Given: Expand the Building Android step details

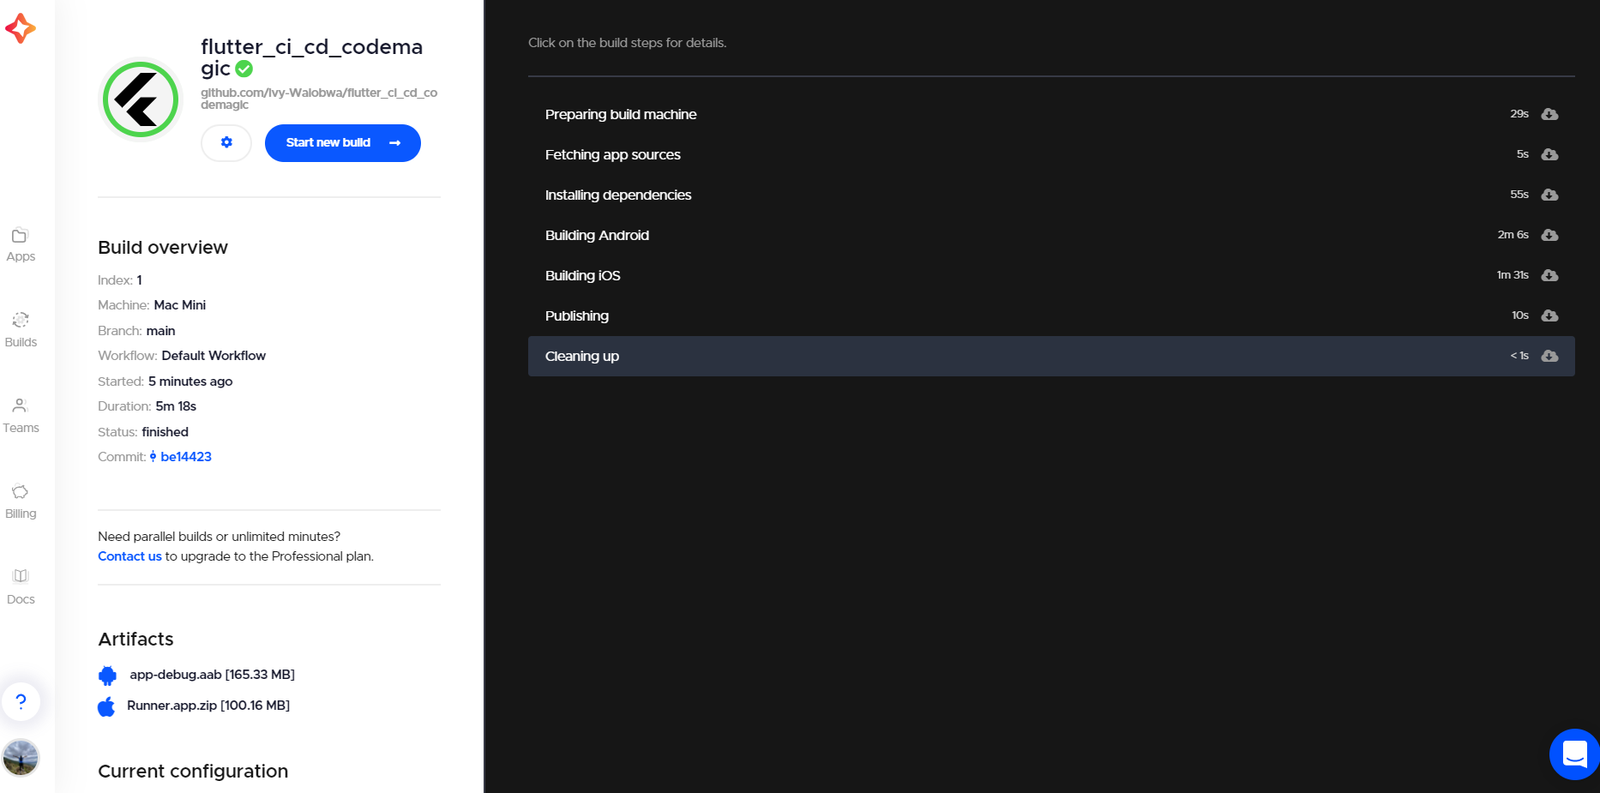Looking at the screenshot, I should pos(597,235).
